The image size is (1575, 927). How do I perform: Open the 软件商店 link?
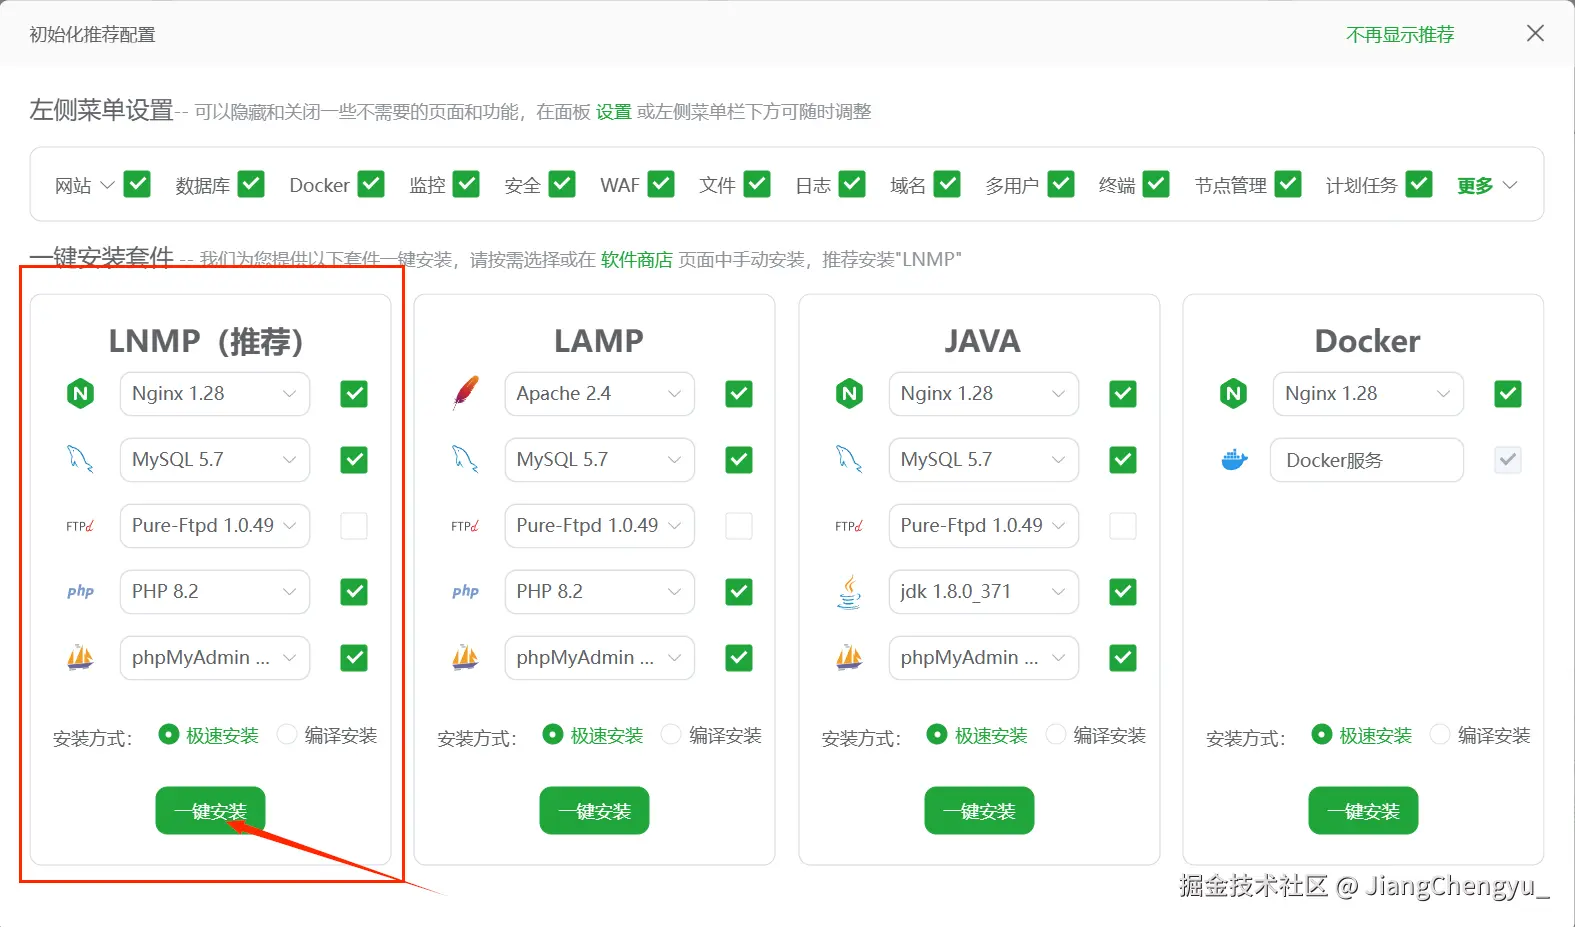(637, 260)
